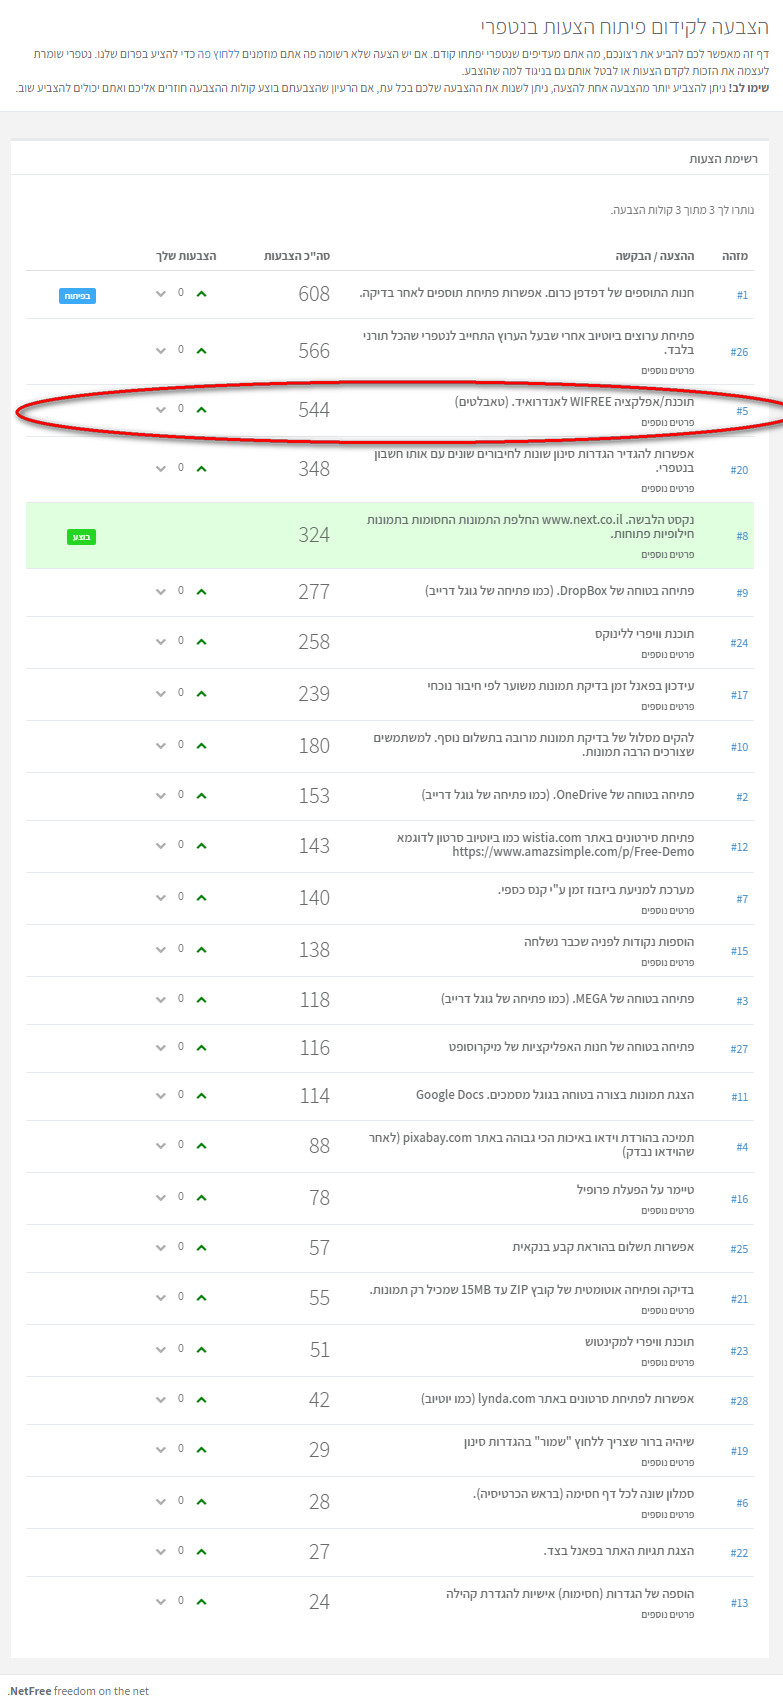The image size is (783, 1706).
Task: Open the #22 suggestion ID link
Action: (x=739, y=1553)
